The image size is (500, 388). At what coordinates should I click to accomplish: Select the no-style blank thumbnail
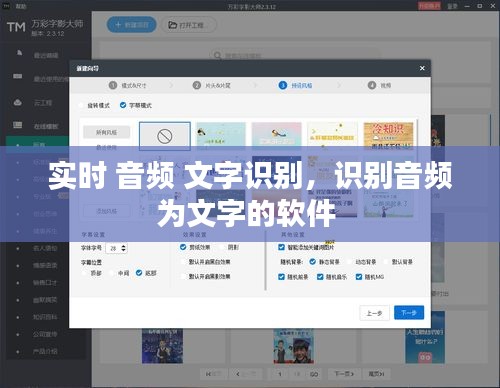(x=165, y=136)
